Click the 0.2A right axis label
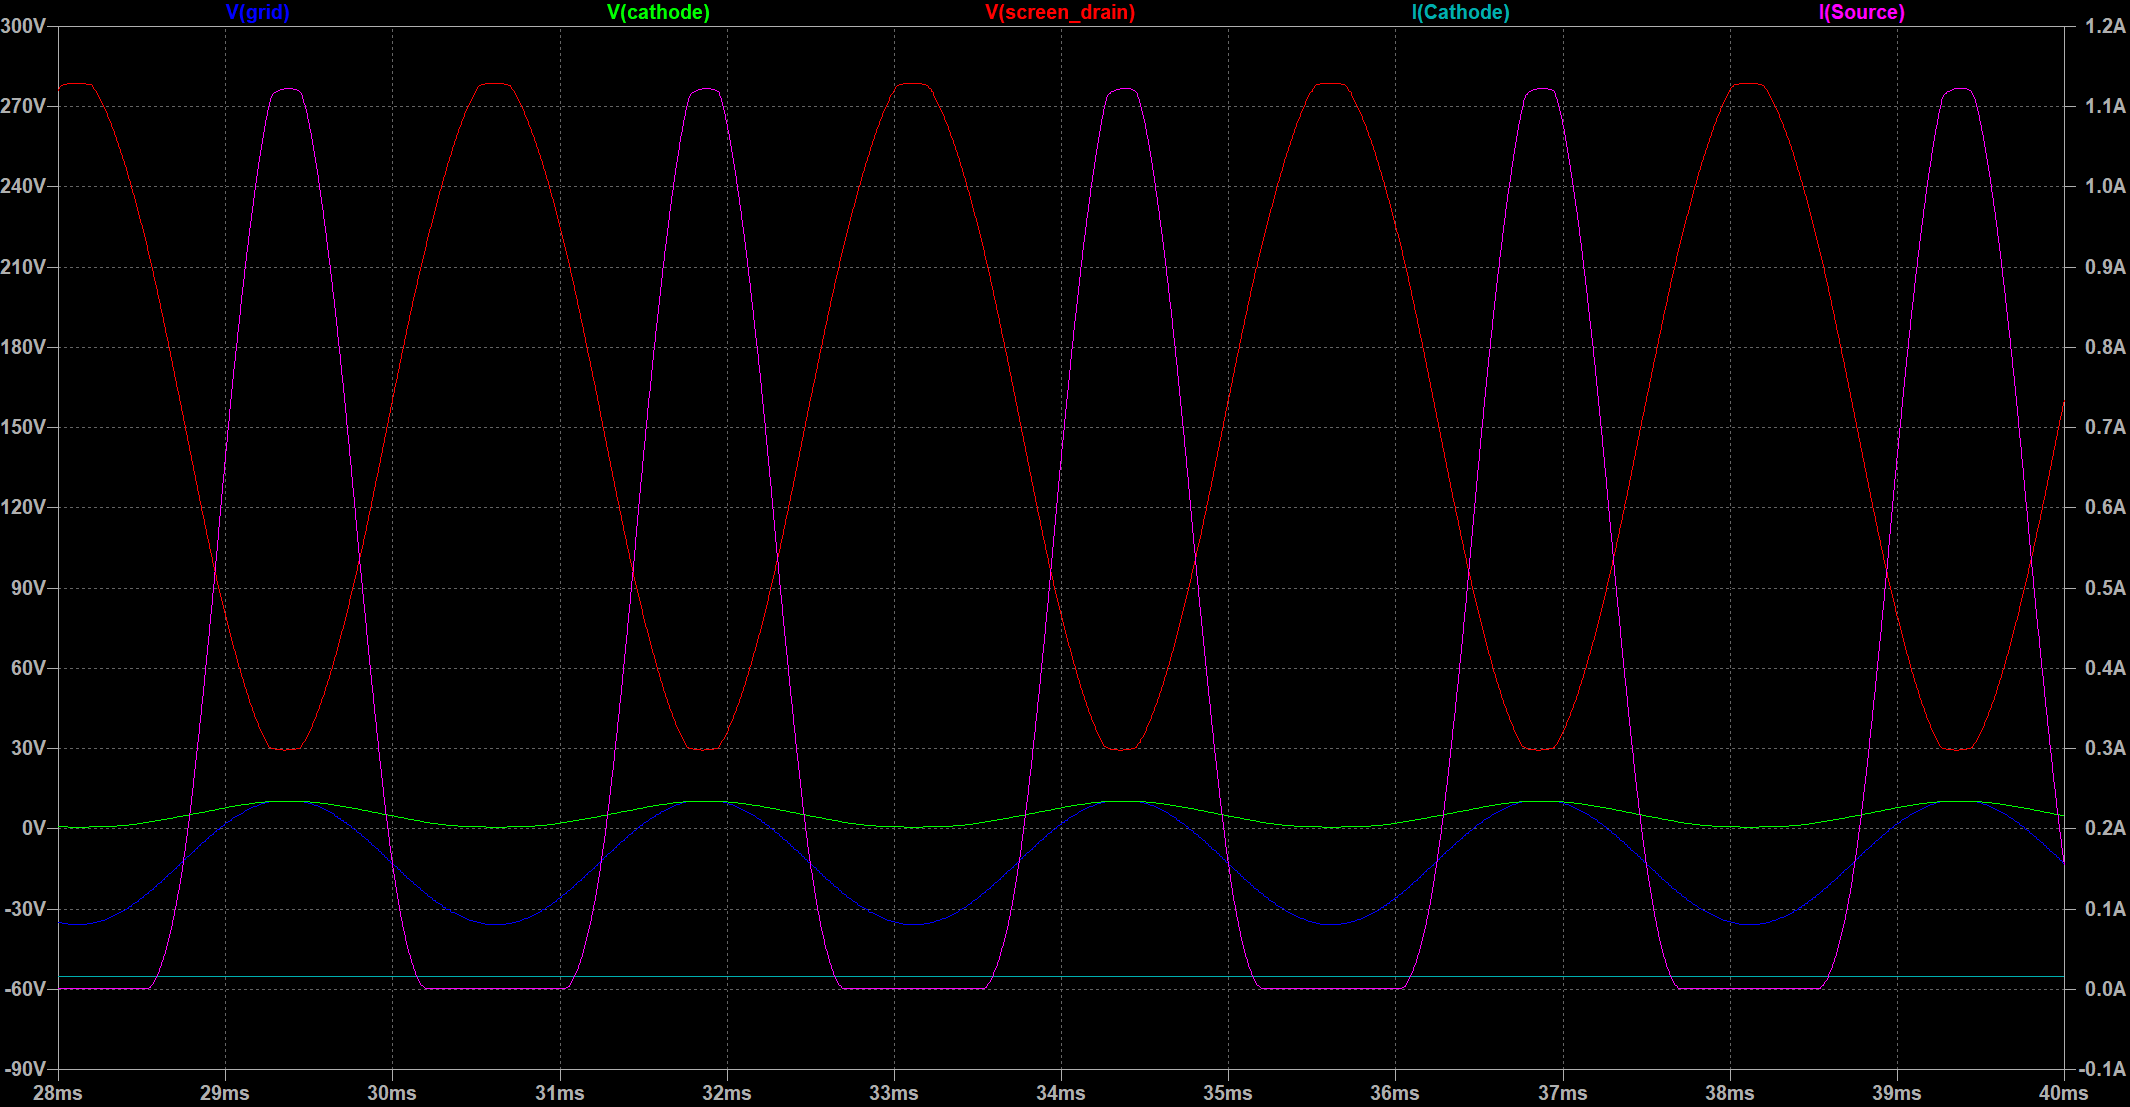The height and width of the screenshot is (1107, 2130). tap(2105, 828)
